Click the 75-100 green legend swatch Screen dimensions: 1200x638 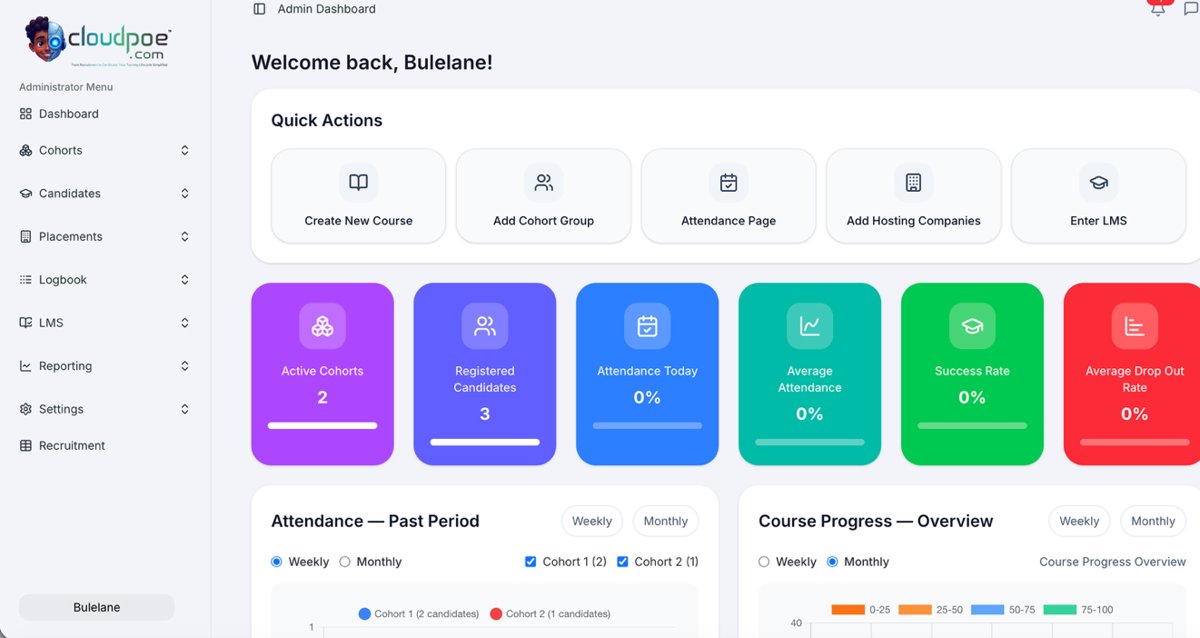(x=1060, y=609)
